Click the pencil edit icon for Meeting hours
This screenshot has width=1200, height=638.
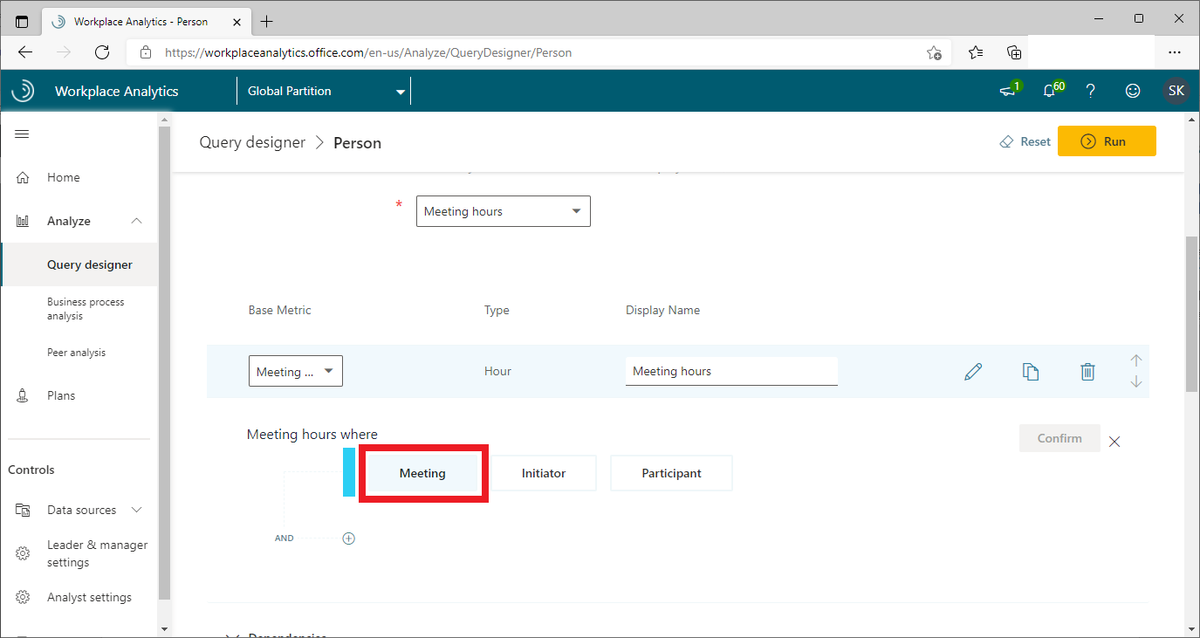pos(973,371)
